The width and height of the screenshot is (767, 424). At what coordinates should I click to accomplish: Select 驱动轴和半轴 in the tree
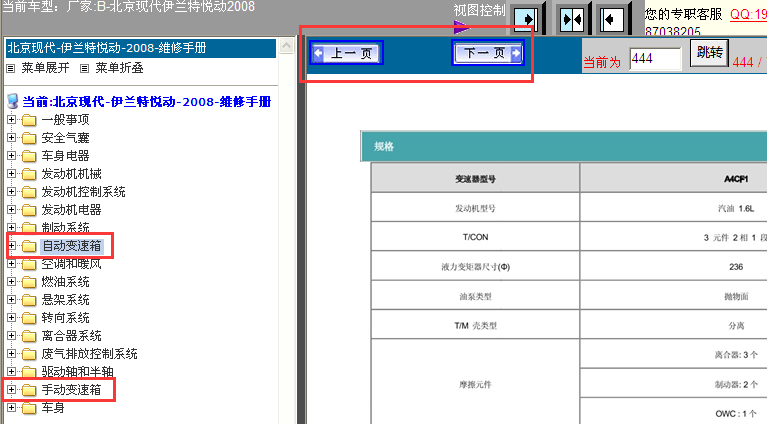point(77,372)
